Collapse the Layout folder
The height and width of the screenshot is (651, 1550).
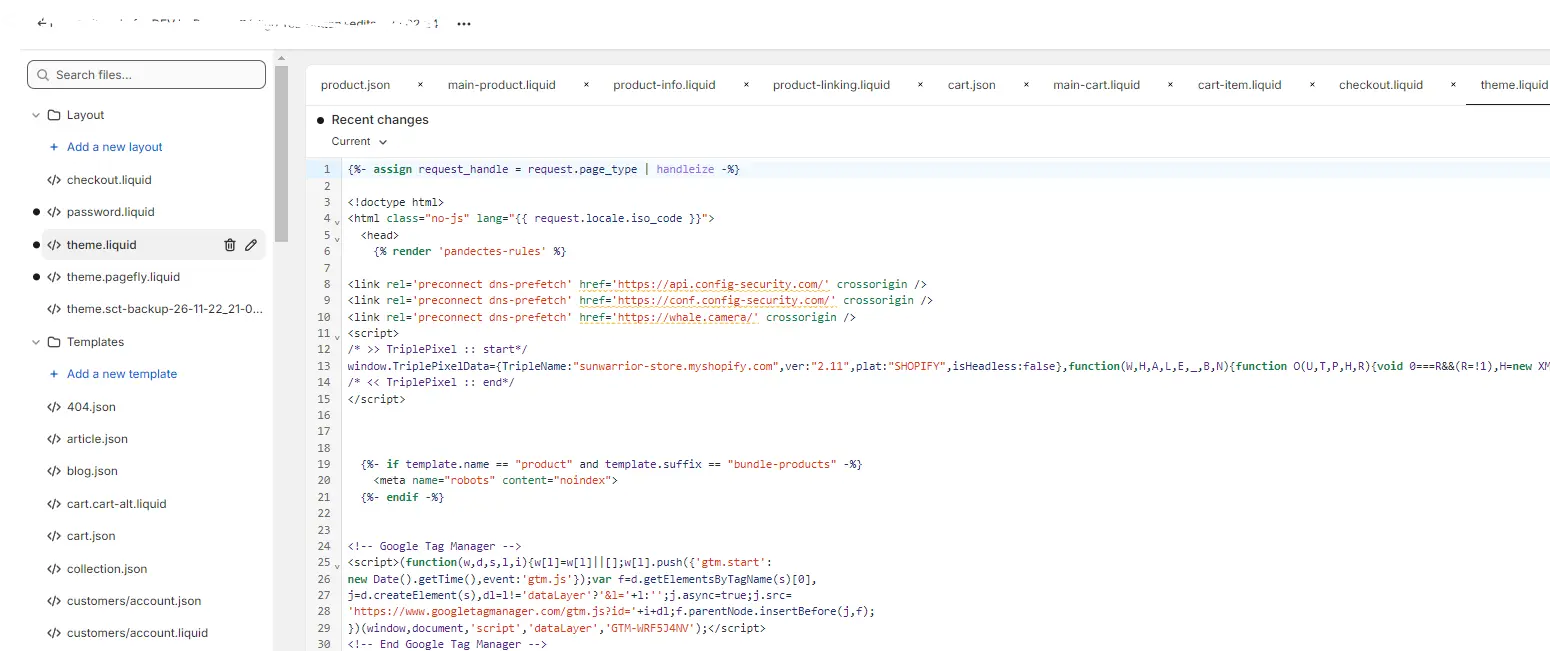tap(36, 115)
